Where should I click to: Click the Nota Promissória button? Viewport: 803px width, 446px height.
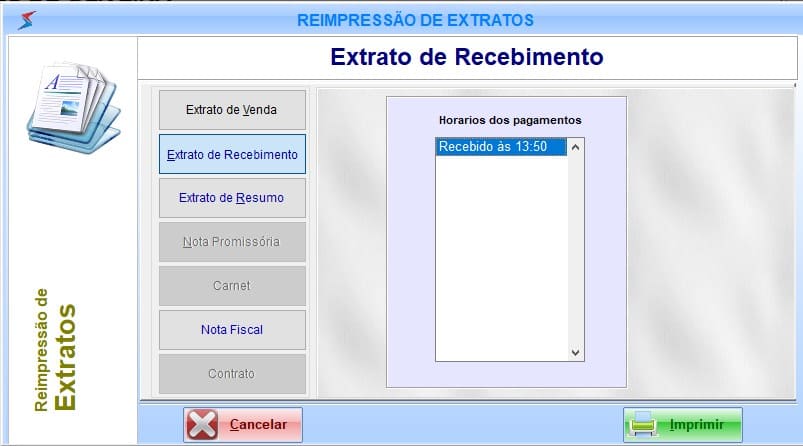(232, 242)
